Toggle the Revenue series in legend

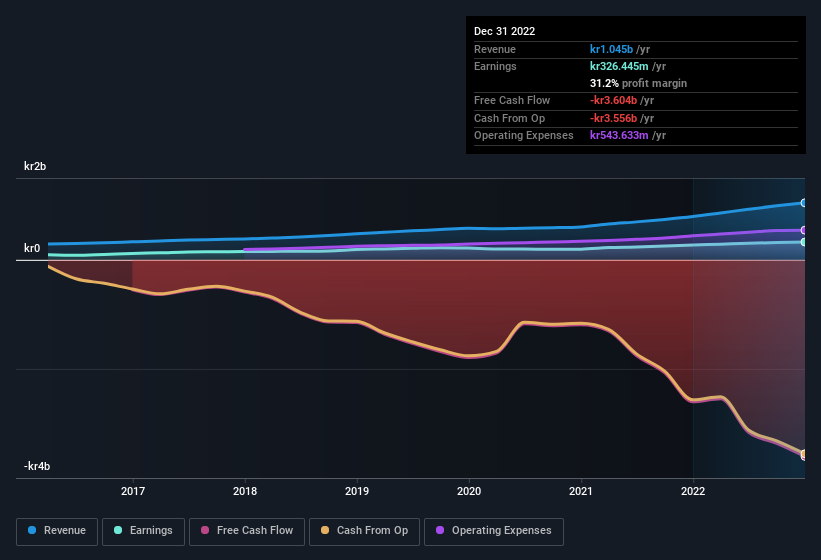coord(58,531)
